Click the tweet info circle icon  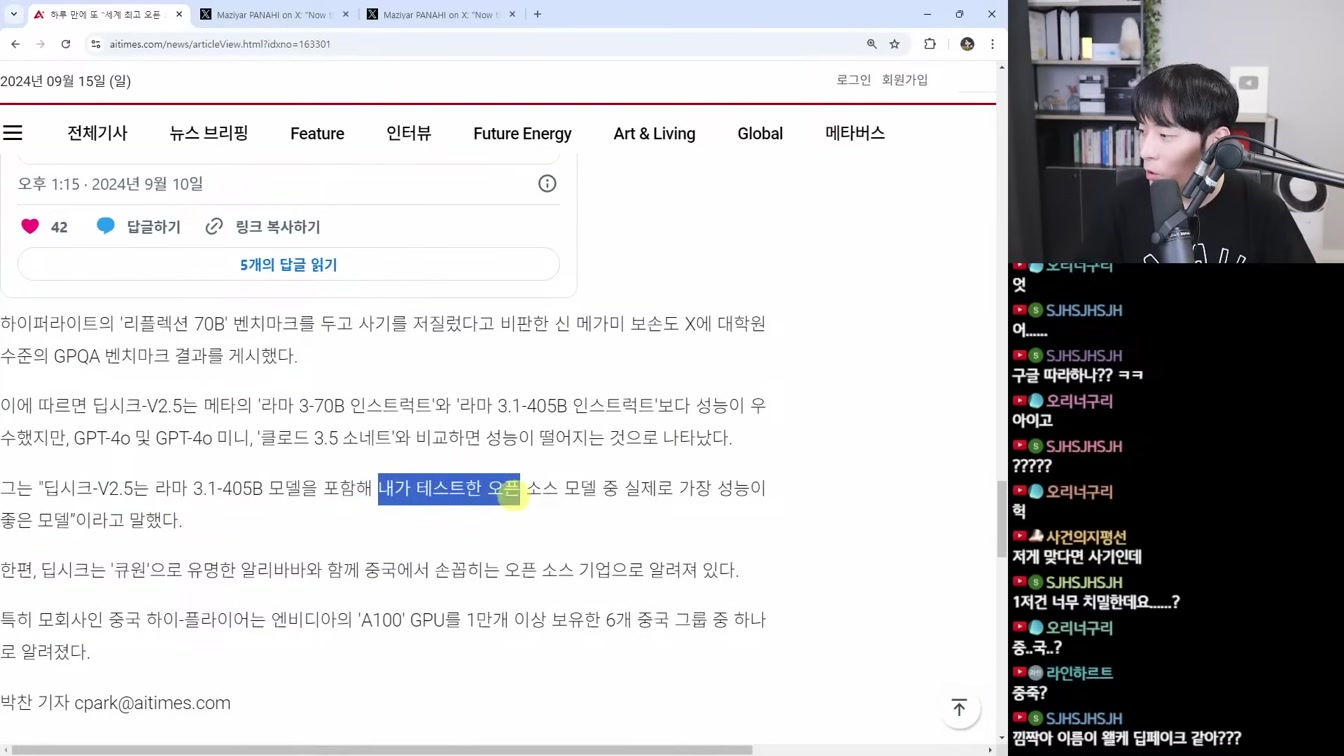(x=547, y=183)
